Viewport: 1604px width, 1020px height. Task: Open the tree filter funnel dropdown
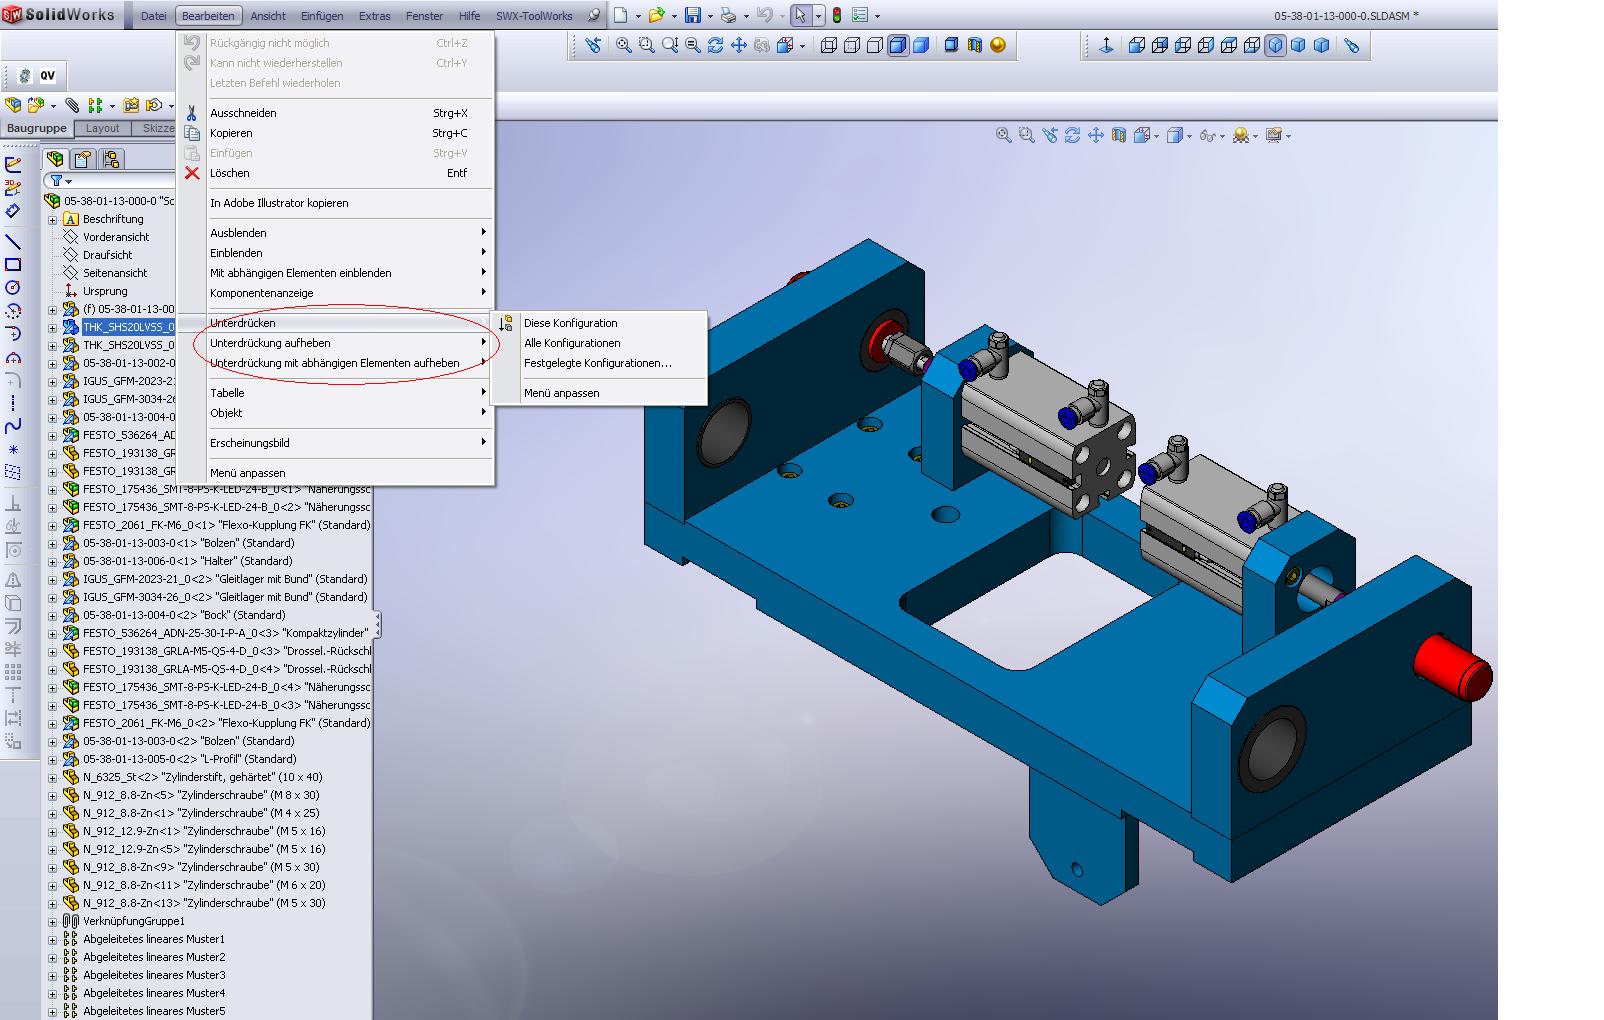click(x=61, y=181)
